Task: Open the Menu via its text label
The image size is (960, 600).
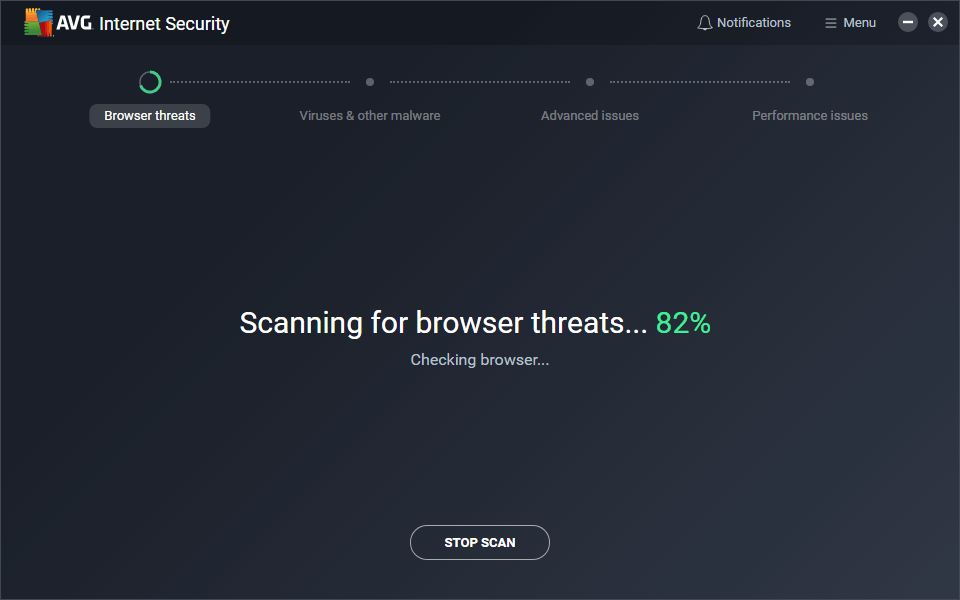Action: 859,23
